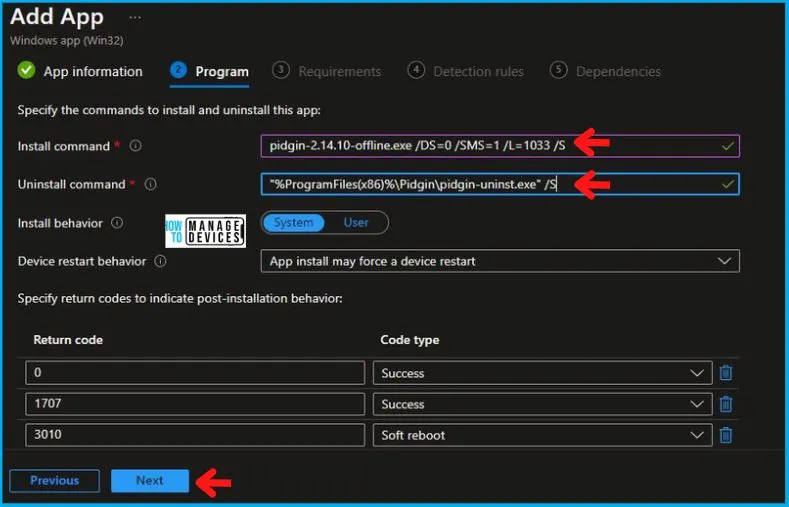Open code type dropdown for return code 1707

coord(542,404)
